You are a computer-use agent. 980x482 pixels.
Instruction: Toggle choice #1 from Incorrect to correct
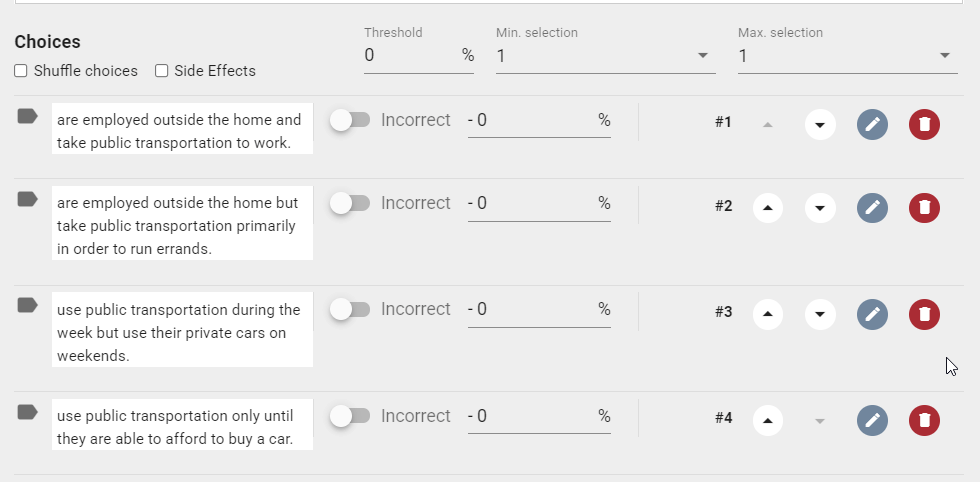350,120
